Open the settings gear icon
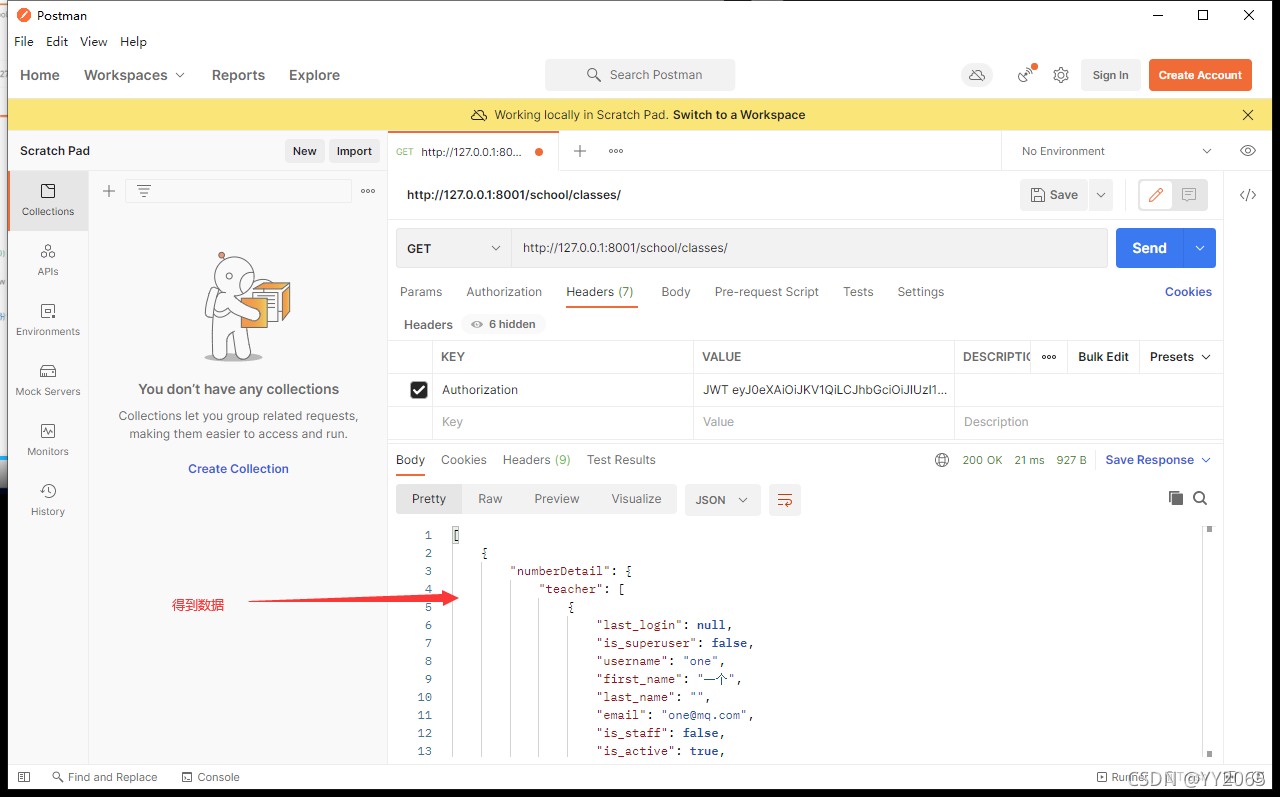Image resolution: width=1280 pixels, height=797 pixels. 1061,75
